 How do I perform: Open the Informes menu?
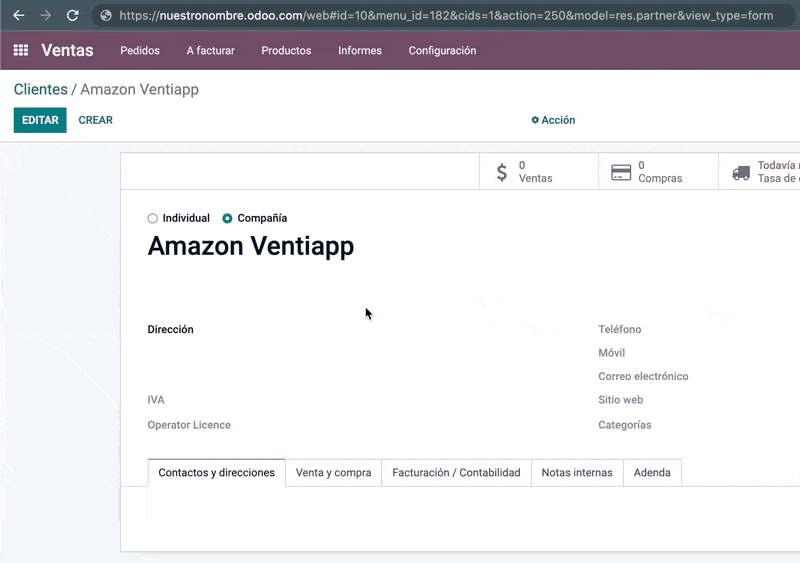pyautogui.click(x=360, y=51)
